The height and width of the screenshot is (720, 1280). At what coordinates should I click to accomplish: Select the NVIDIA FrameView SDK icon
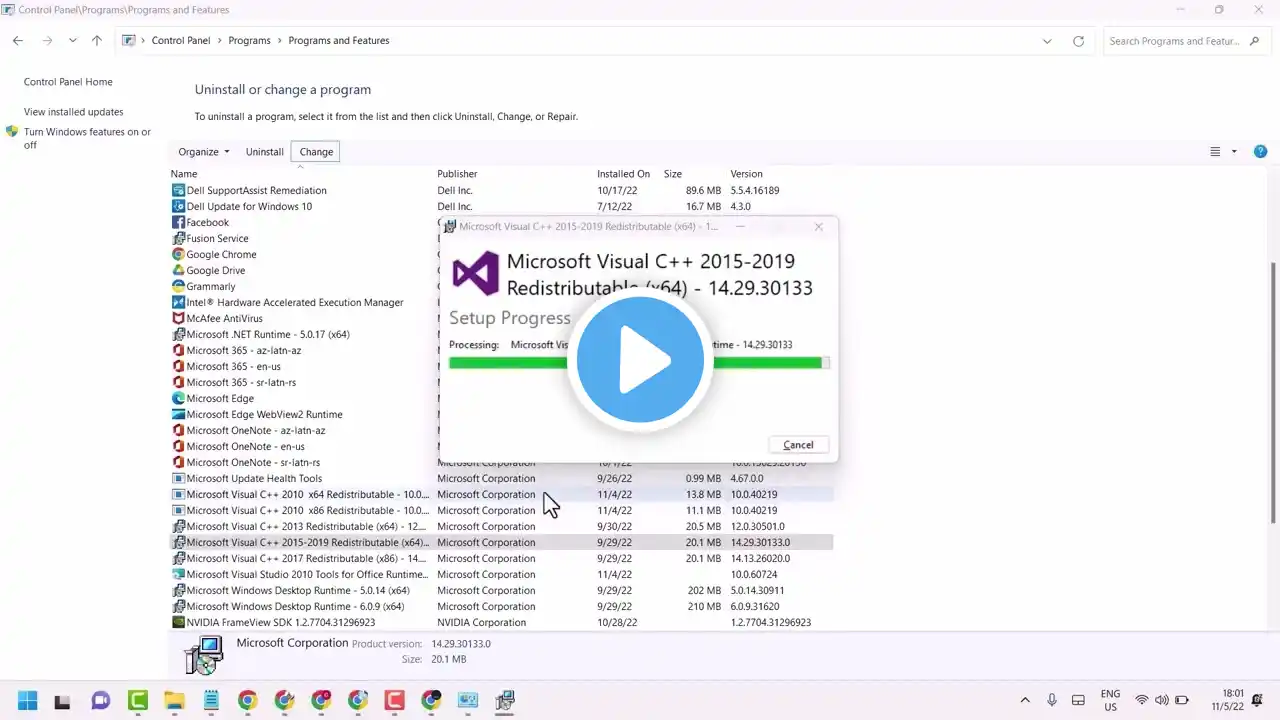pos(179,622)
